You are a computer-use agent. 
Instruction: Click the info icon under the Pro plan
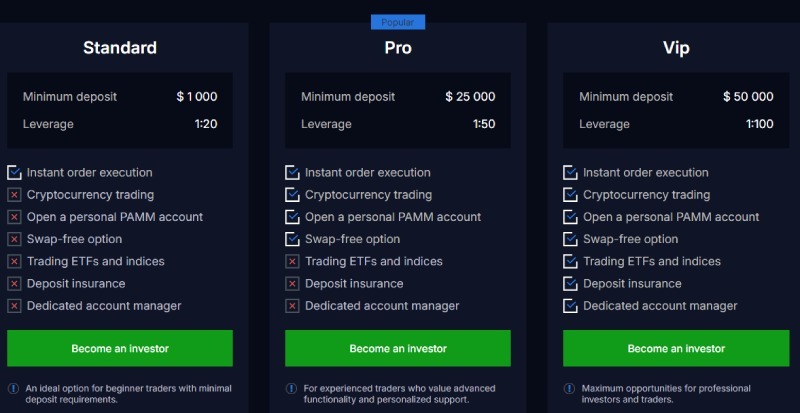(291, 388)
